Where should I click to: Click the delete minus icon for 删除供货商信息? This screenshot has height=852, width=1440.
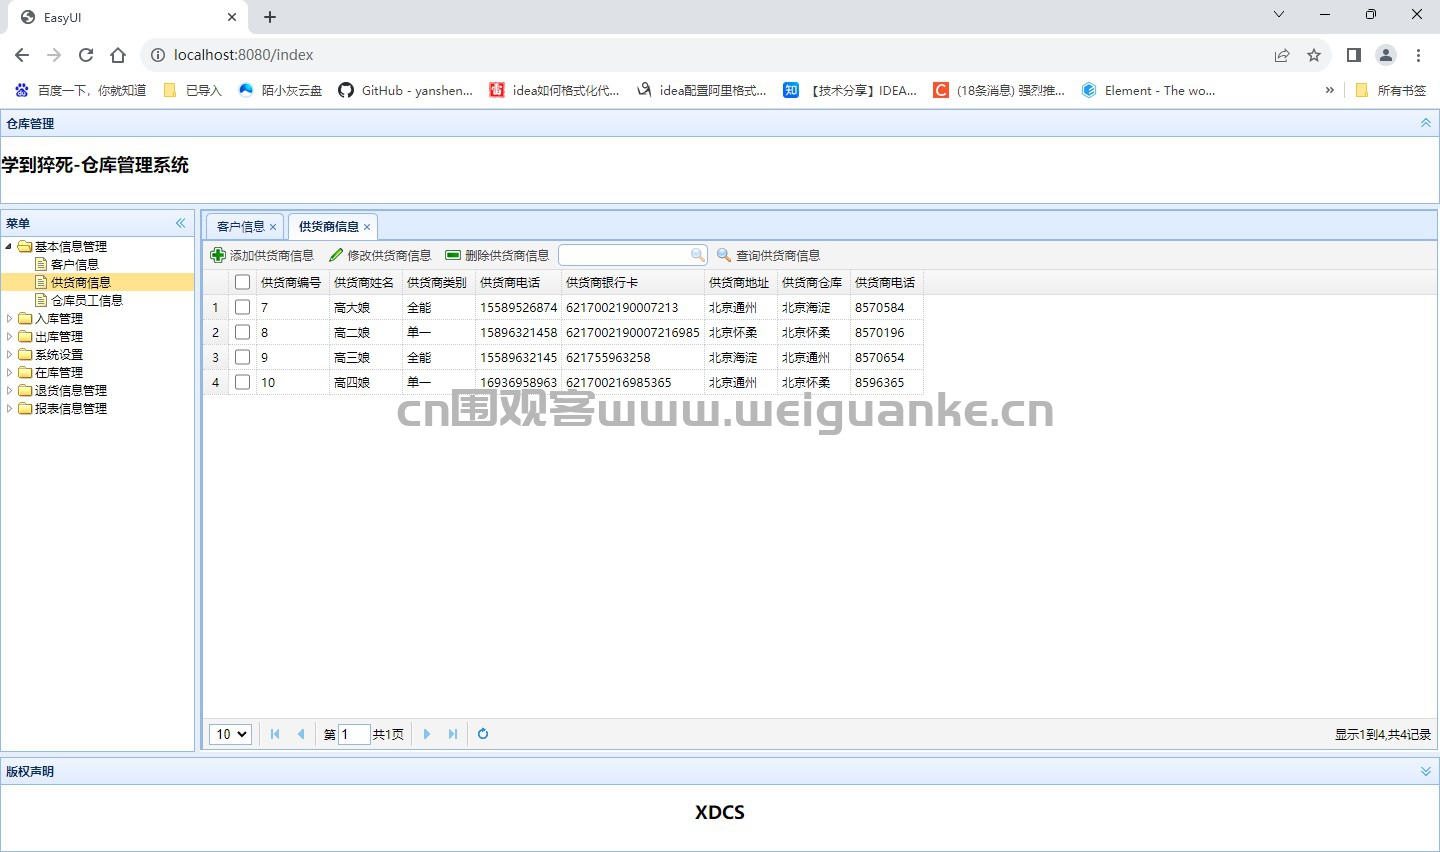[453, 255]
